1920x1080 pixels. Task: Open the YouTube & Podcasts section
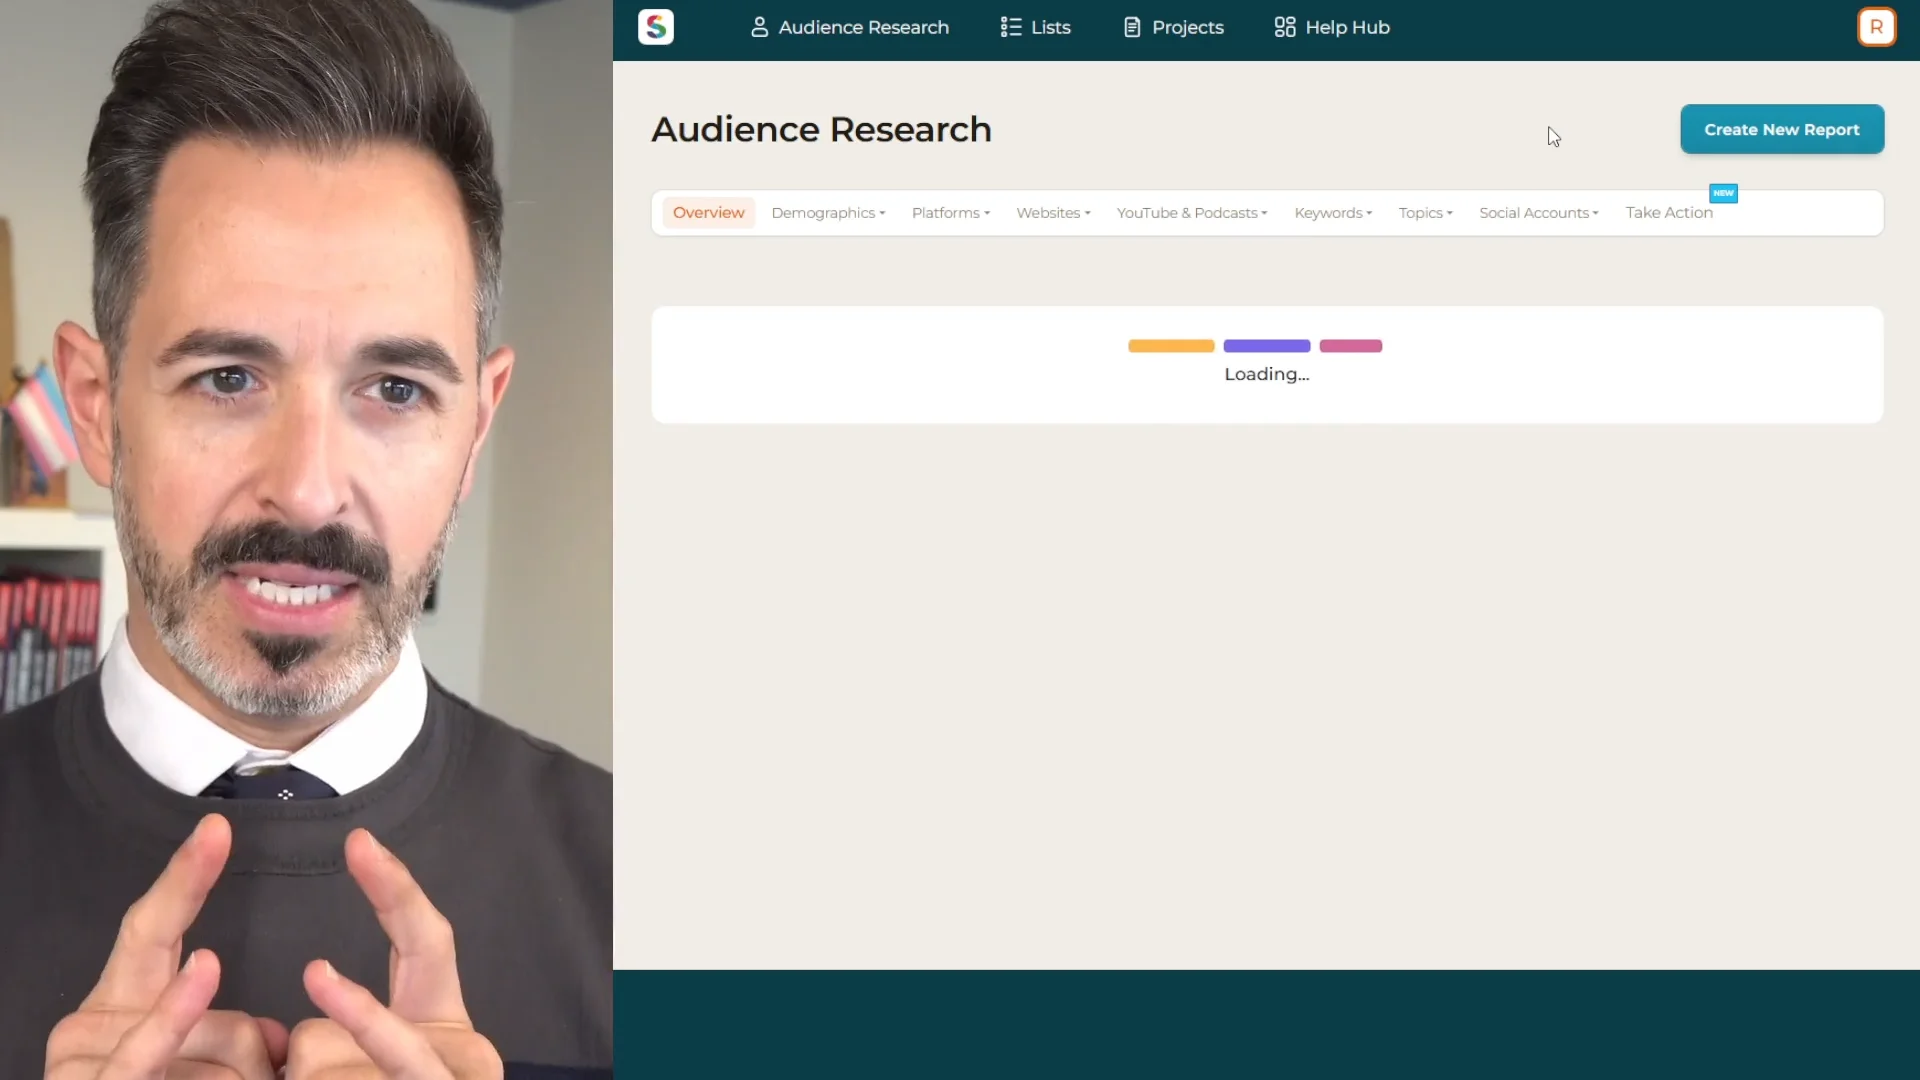coord(1191,212)
